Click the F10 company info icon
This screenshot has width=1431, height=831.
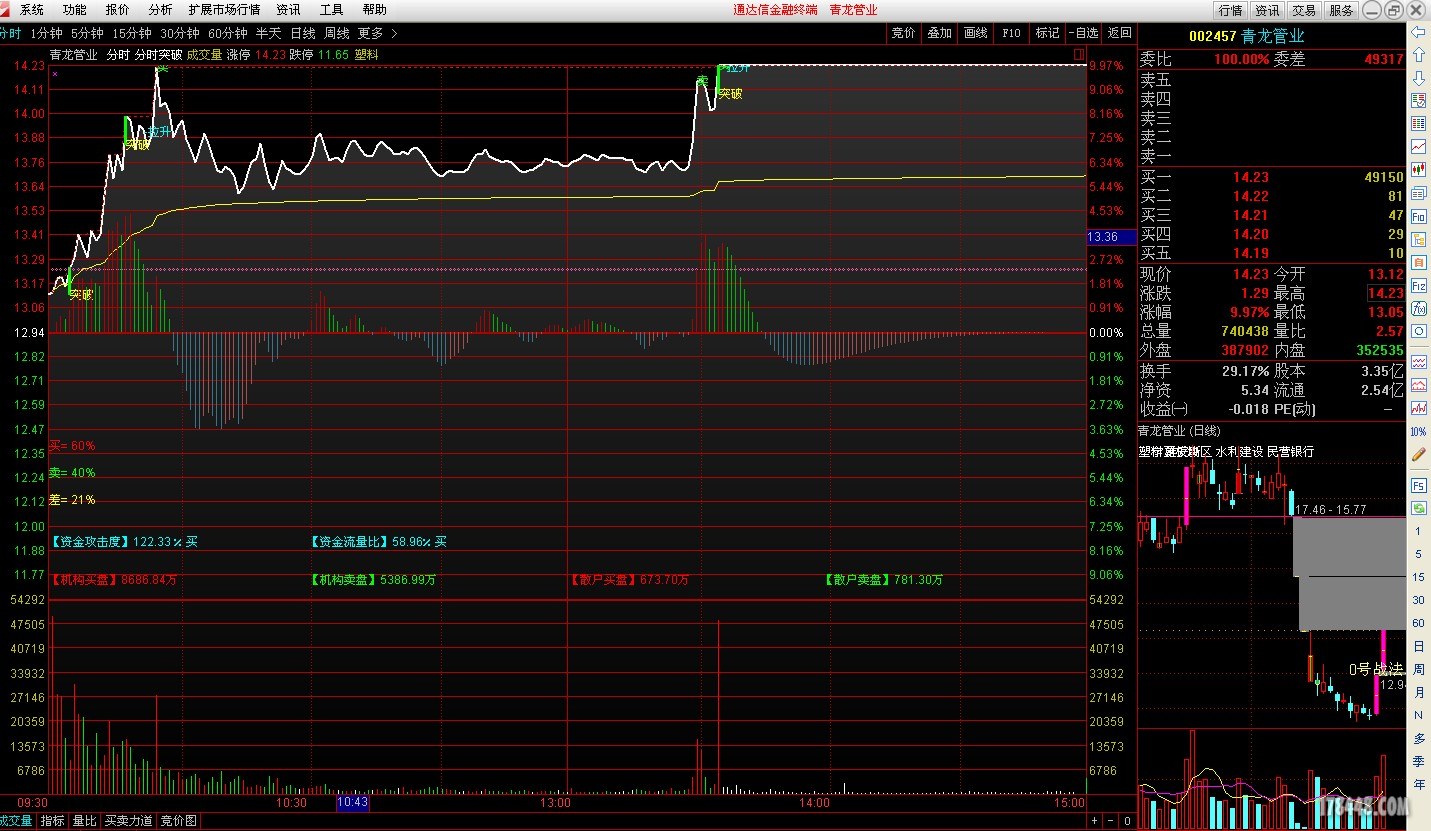click(x=1418, y=216)
